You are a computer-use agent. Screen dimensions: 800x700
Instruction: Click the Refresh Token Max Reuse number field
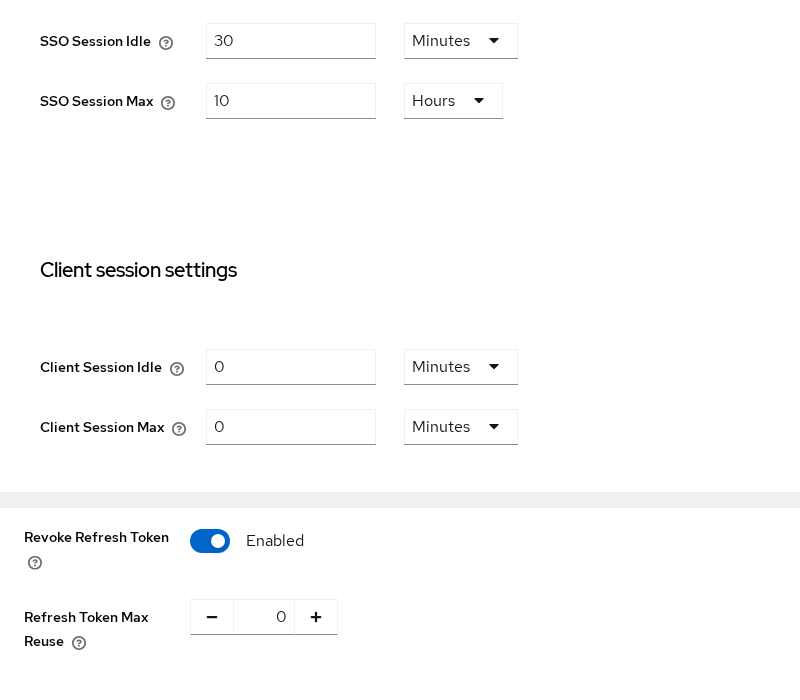click(x=264, y=617)
